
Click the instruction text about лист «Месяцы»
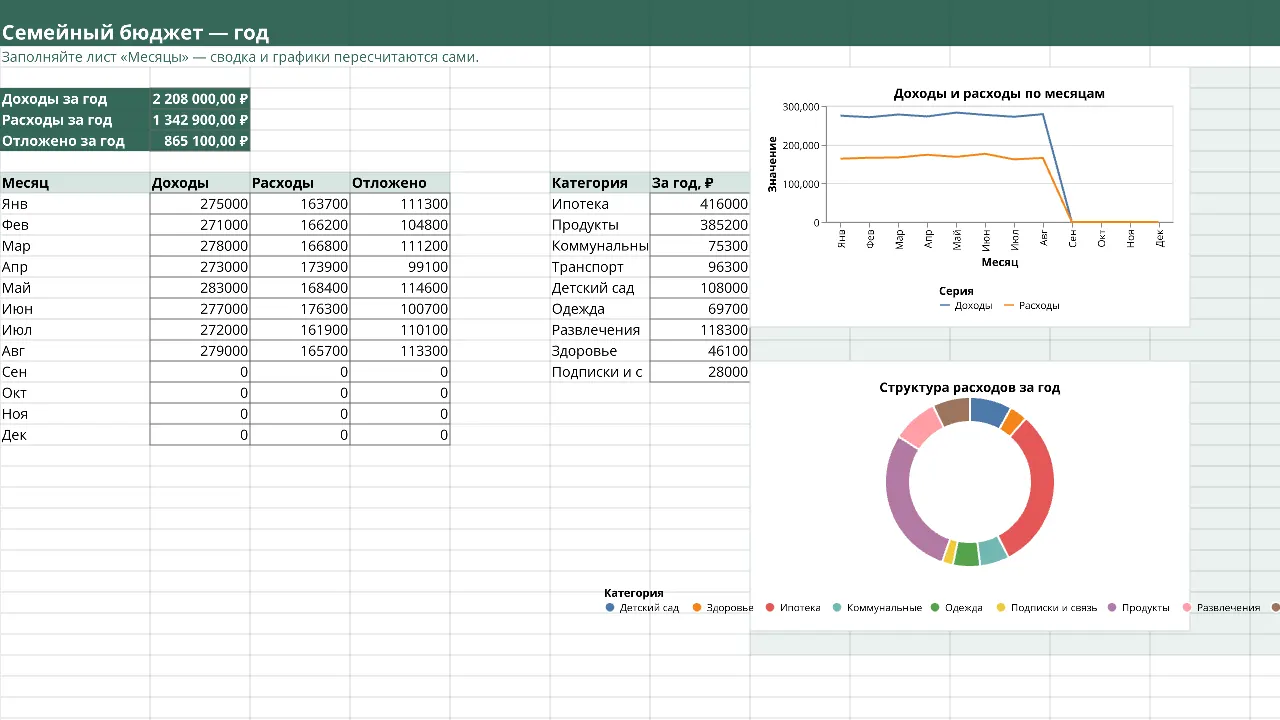tap(240, 56)
